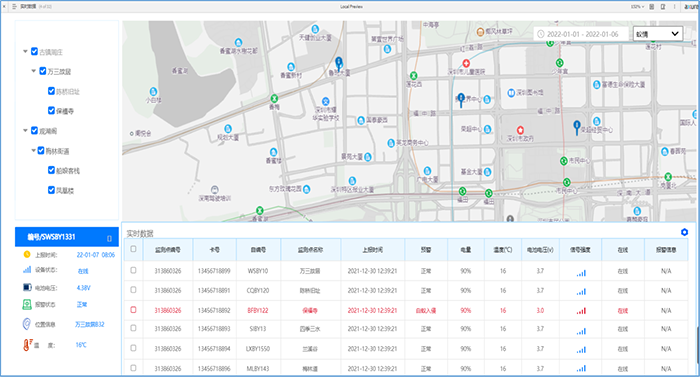
Task: Open the 132% zoom level dropdown
Action: [x=638, y=7]
